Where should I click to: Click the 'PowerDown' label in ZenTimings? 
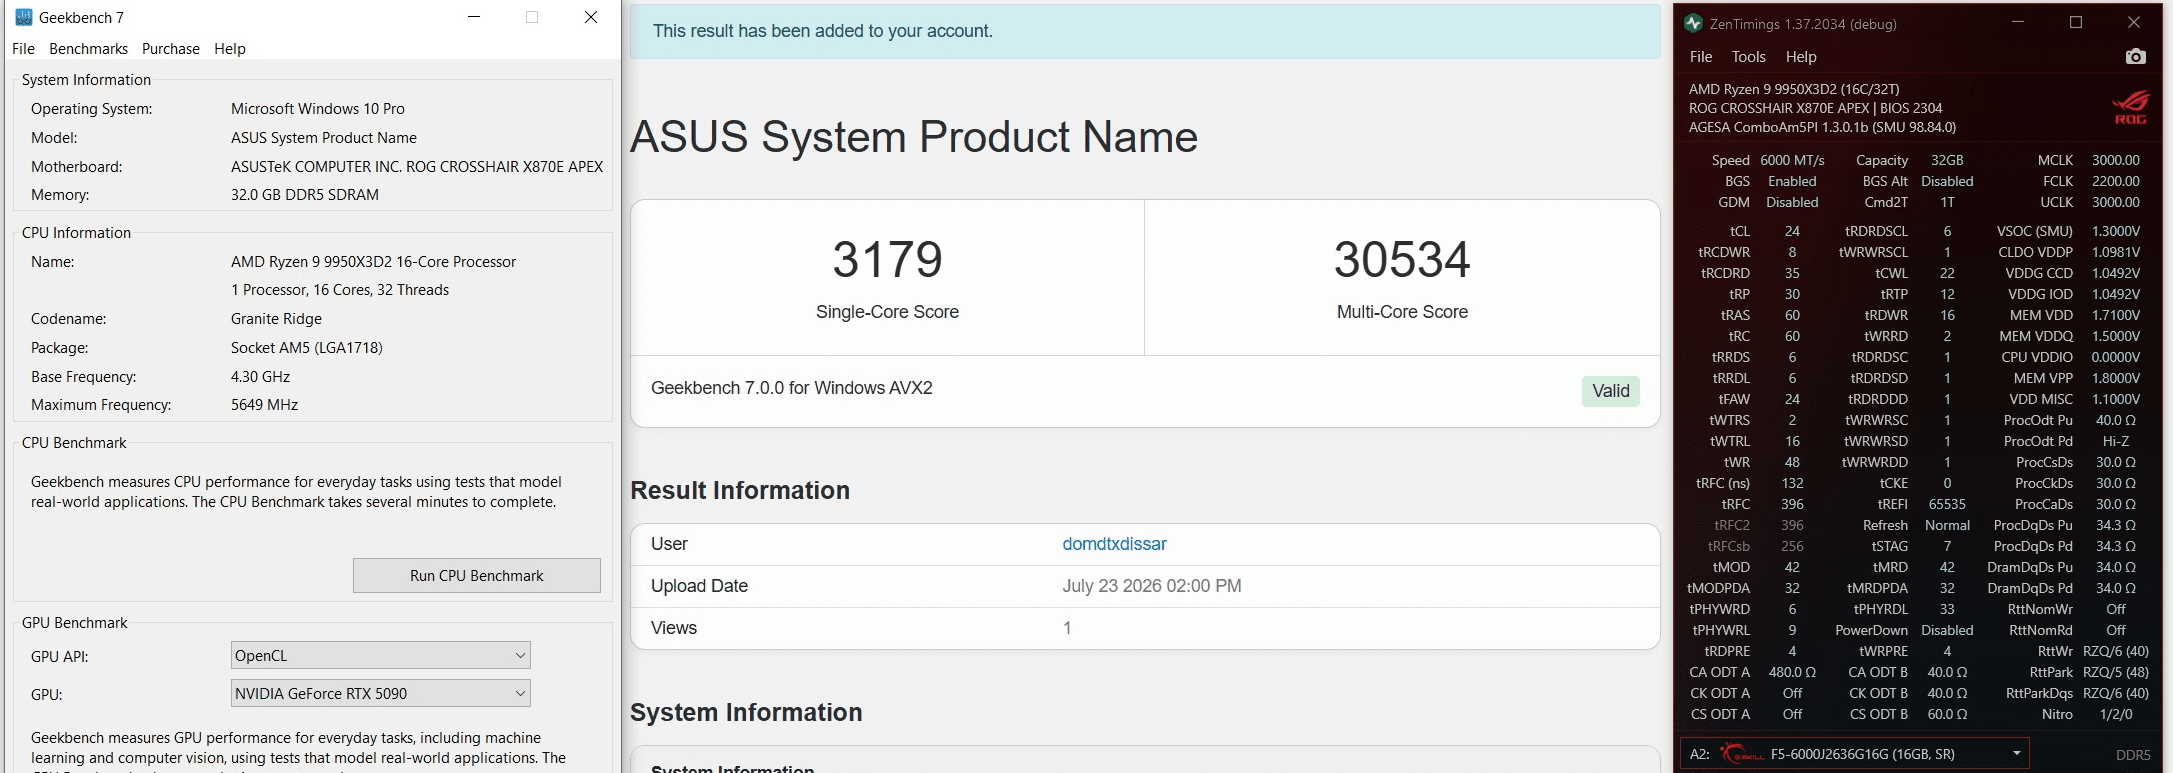1871,630
